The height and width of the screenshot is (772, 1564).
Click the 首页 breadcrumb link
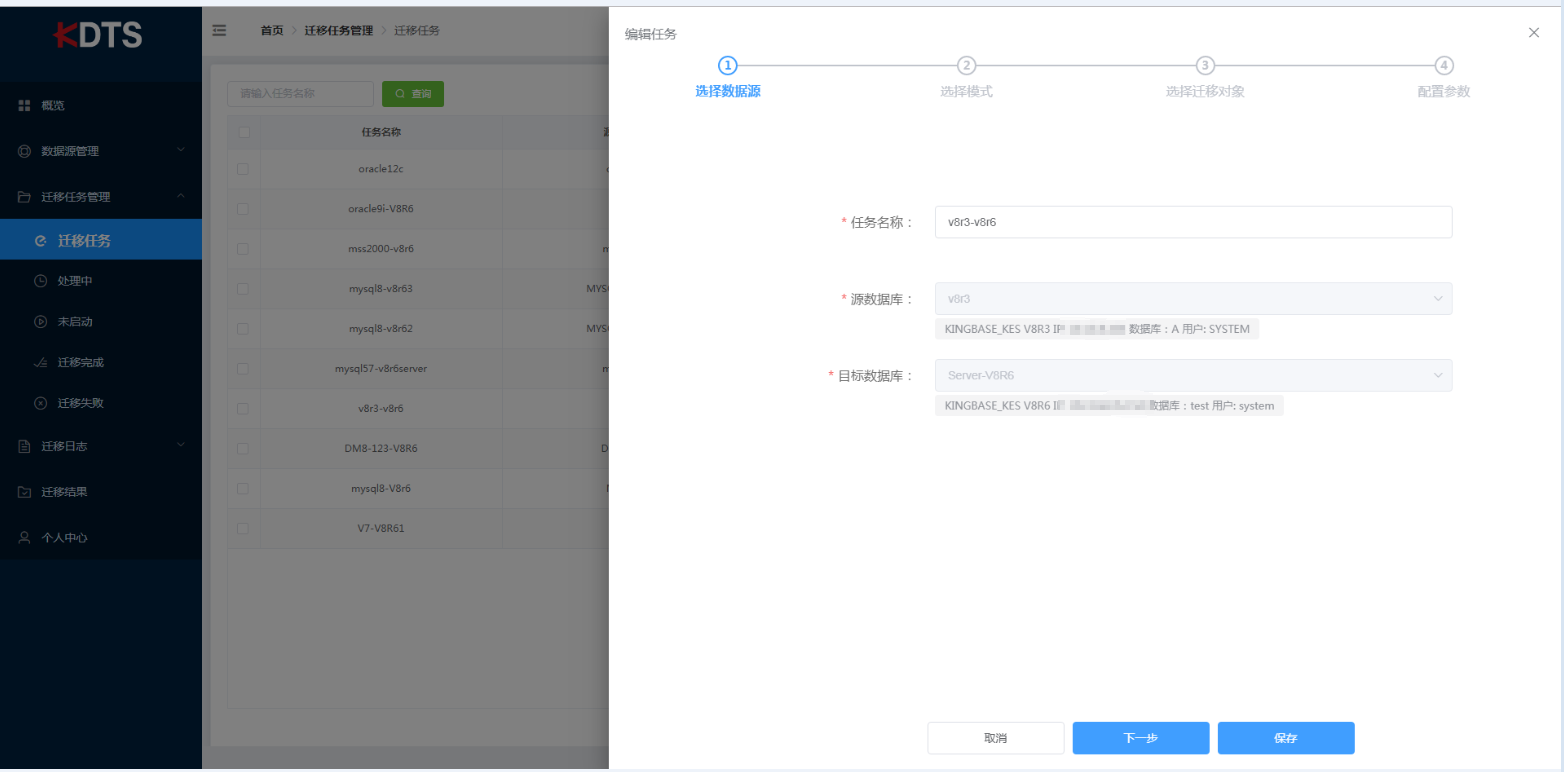[272, 31]
